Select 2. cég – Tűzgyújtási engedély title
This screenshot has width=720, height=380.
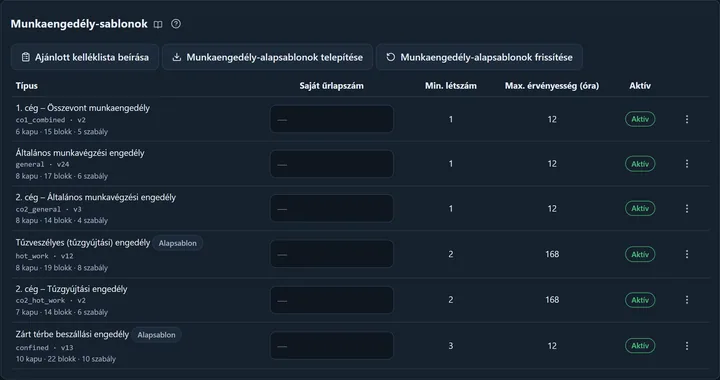[71, 289]
